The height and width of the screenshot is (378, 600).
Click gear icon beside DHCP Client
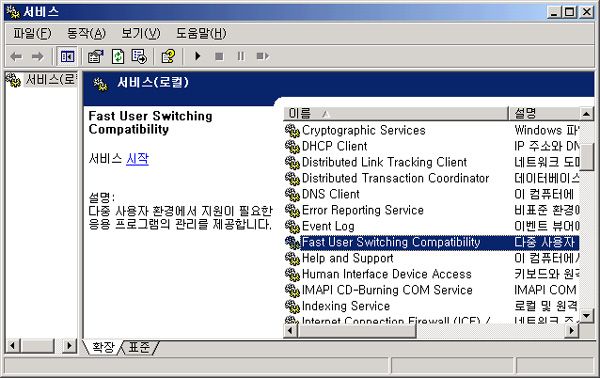click(x=292, y=147)
